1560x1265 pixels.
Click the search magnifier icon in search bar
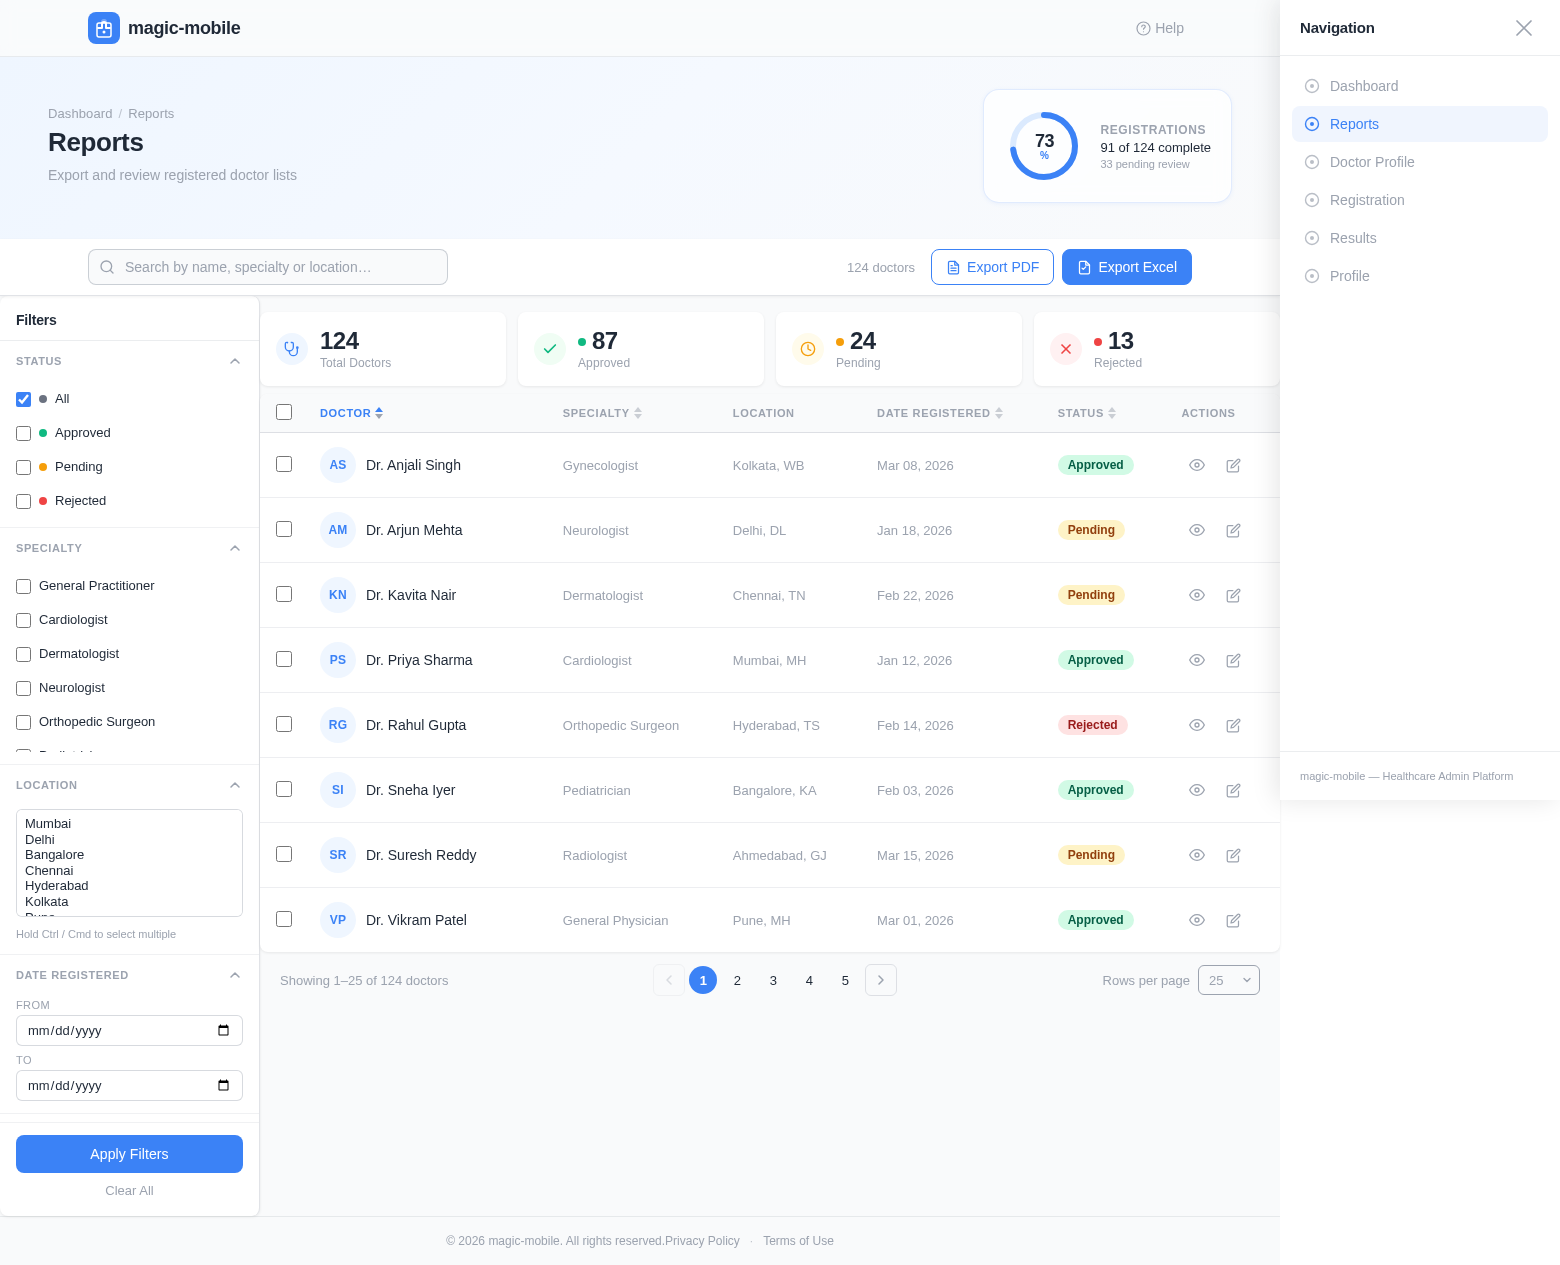107,267
